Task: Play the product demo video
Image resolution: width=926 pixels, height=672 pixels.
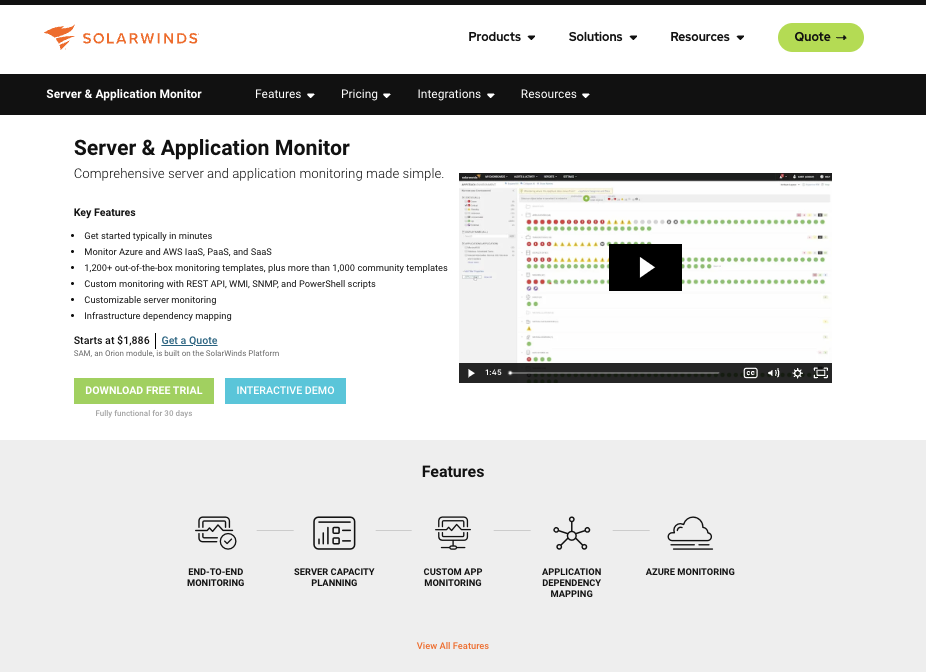Action: tap(645, 267)
